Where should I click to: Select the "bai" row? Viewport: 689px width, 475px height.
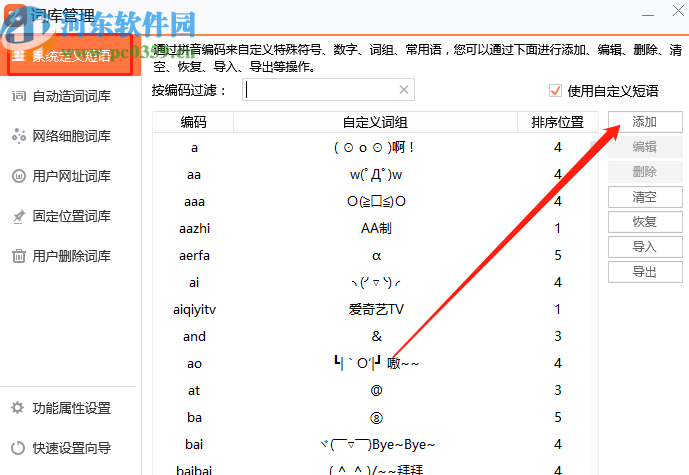372,444
